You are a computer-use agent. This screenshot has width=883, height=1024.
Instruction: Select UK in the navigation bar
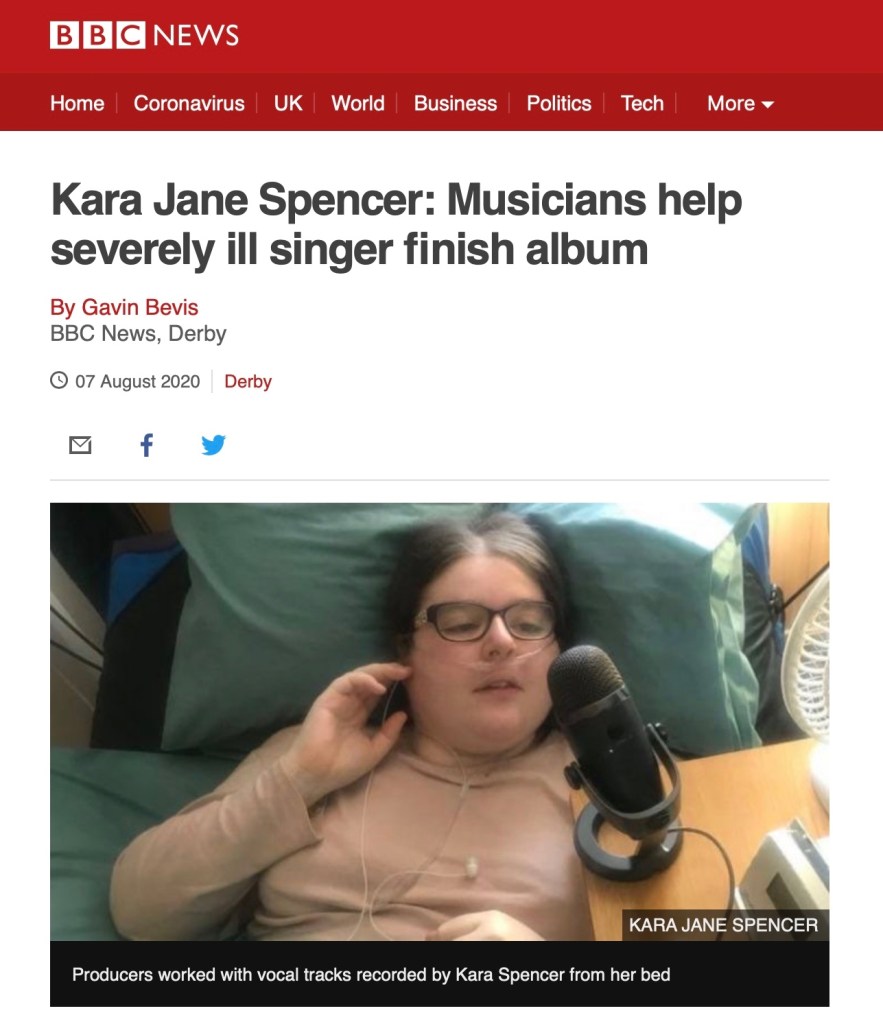click(288, 103)
